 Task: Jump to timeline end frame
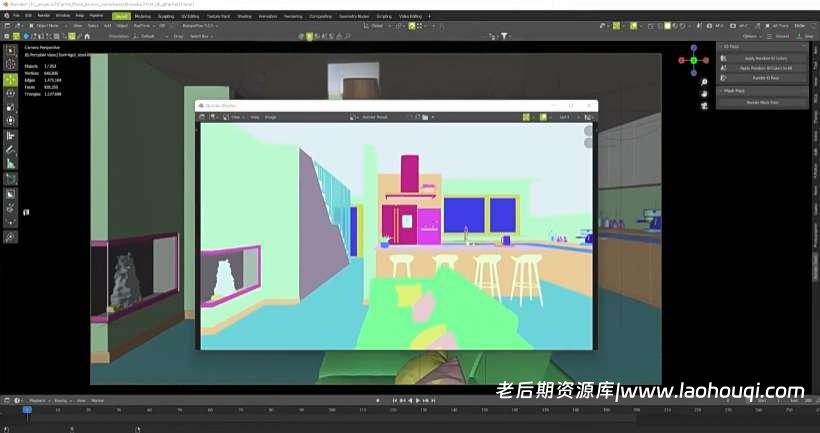432,401
